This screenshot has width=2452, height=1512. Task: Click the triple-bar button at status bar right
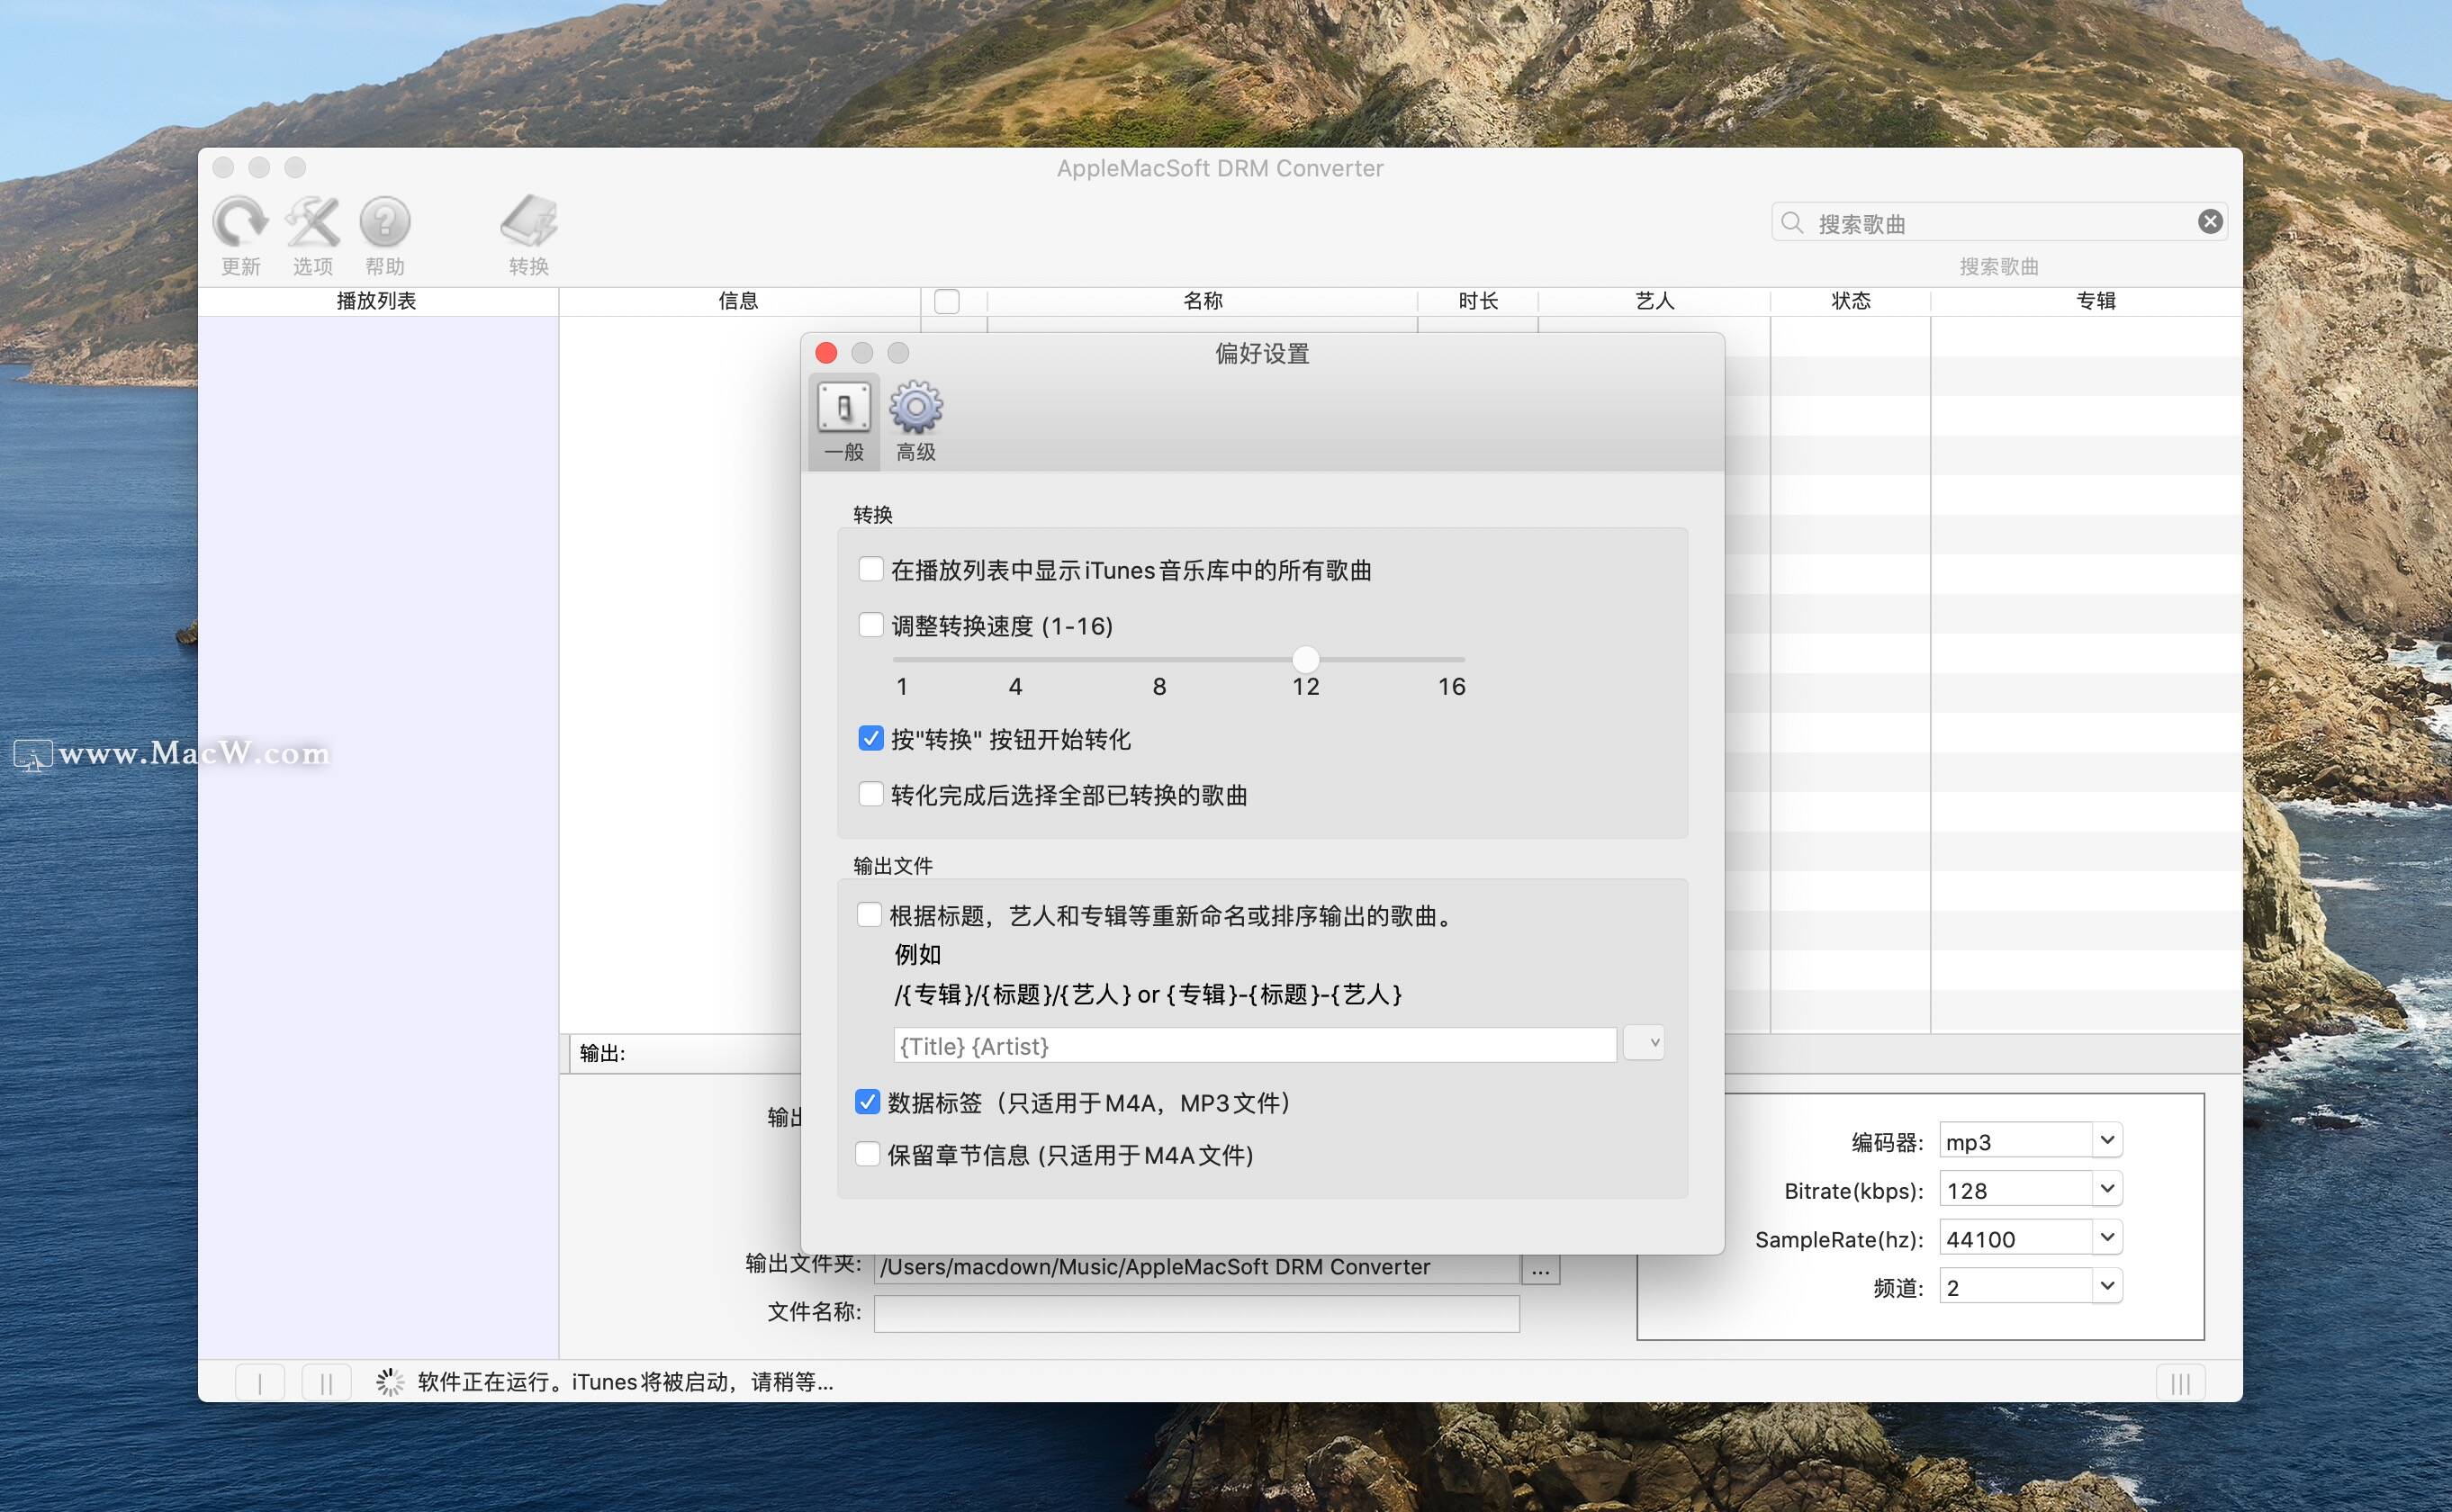(x=2180, y=1383)
